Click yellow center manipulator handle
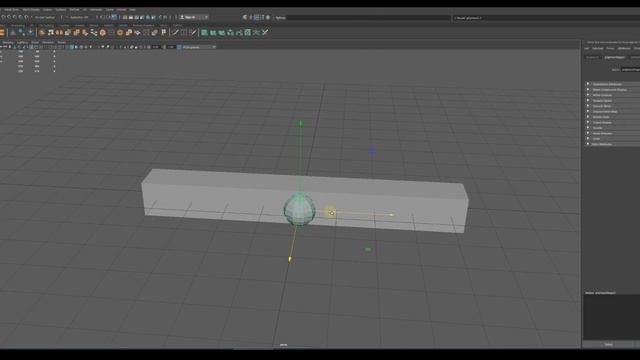 coord(331,212)
